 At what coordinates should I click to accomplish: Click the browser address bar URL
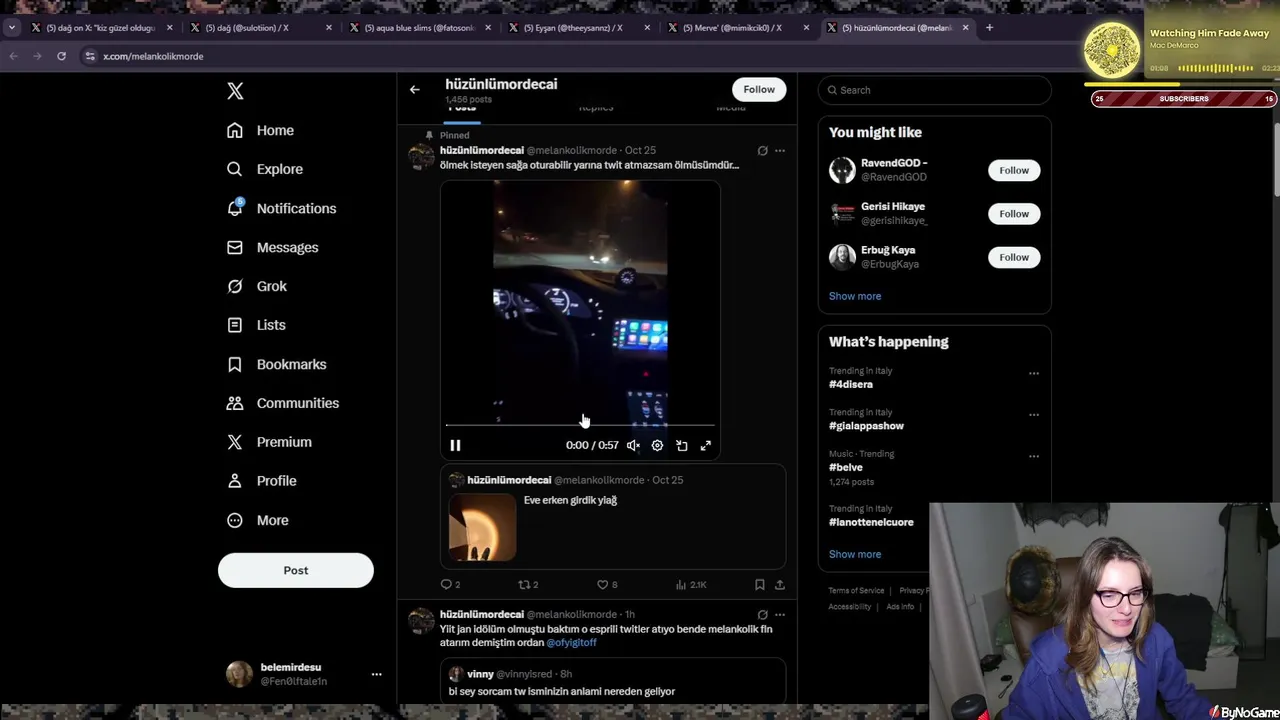(153, 56)
